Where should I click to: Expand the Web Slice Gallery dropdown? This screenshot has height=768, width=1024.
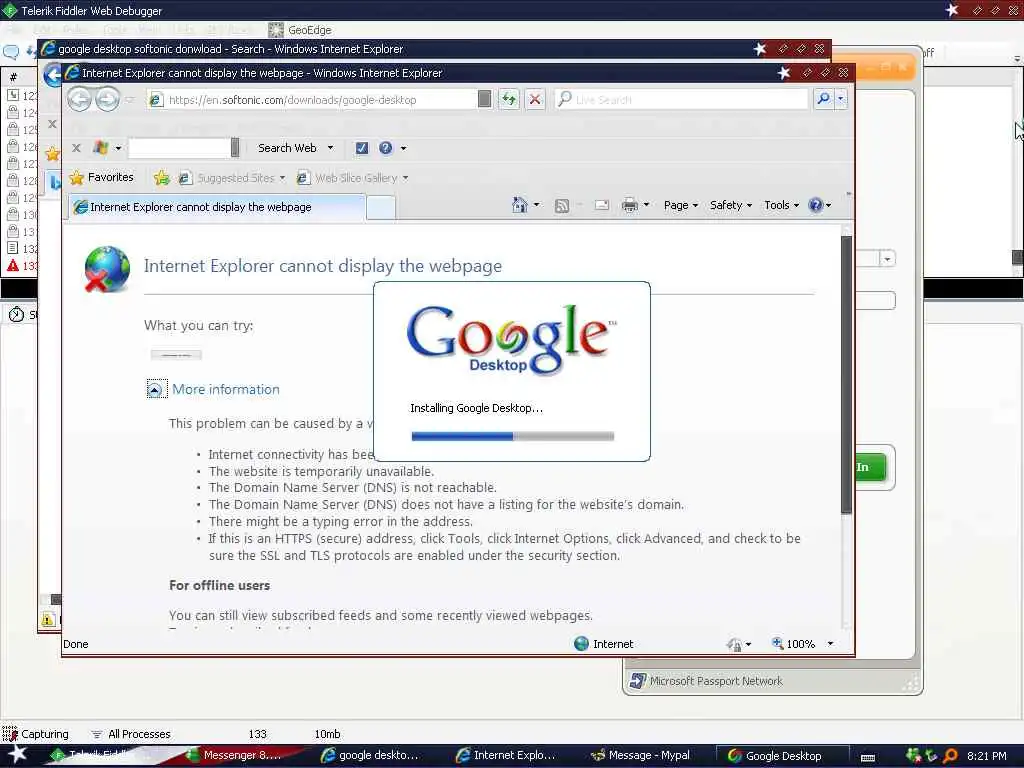tap(406, 178)
